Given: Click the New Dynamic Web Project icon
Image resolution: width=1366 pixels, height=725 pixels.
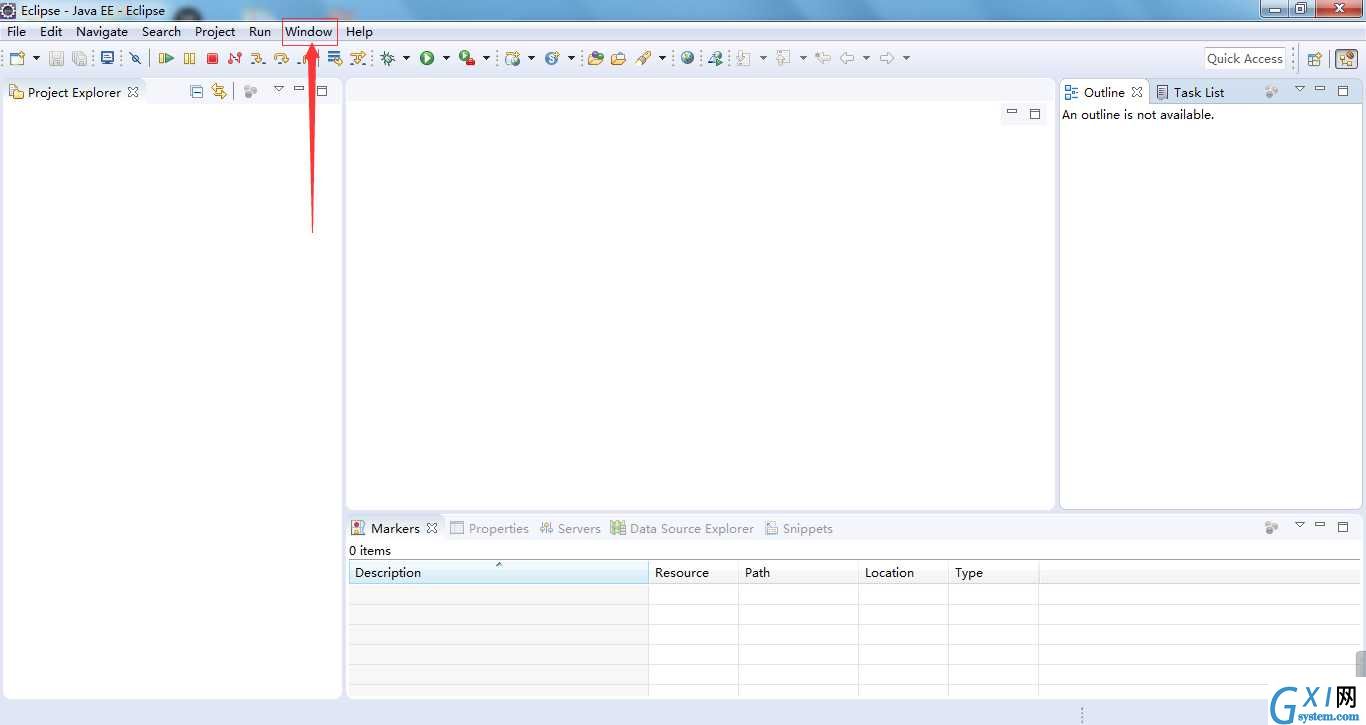Looking at the screenshot, I should (513, 58).
